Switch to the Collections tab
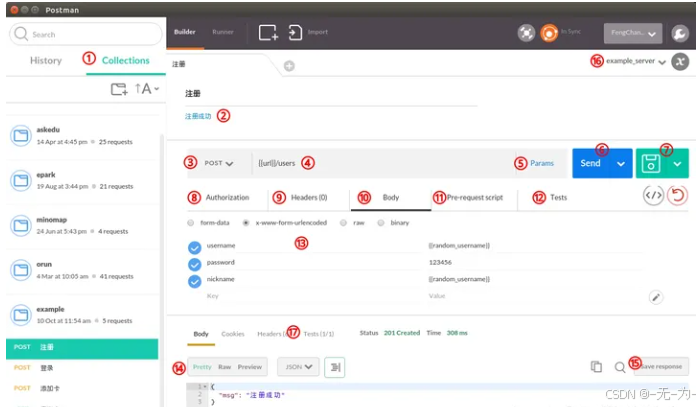Image resolution: width=700 pixels, height=407 pixels. pos(126,60)
